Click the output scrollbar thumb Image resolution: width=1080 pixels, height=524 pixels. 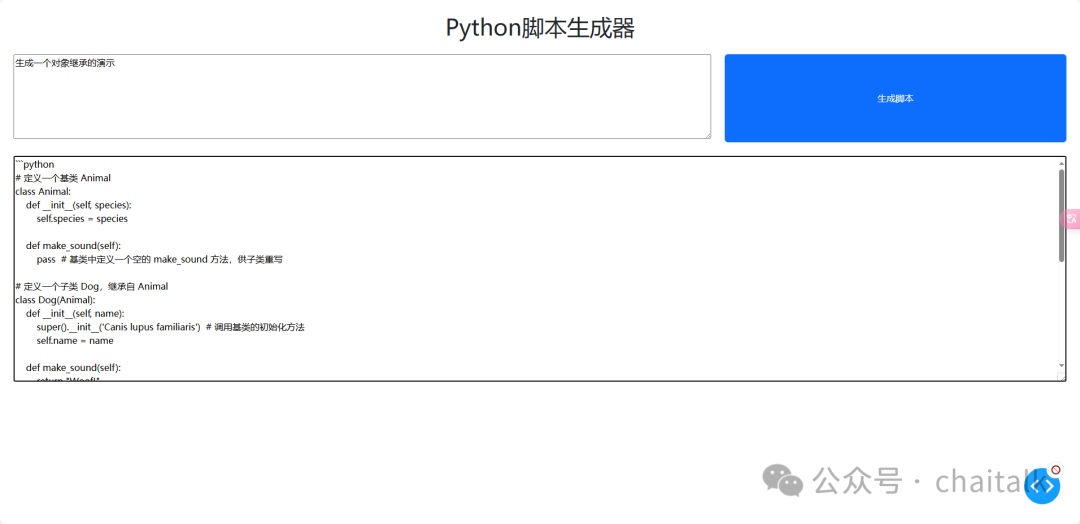pos(1061,215)
